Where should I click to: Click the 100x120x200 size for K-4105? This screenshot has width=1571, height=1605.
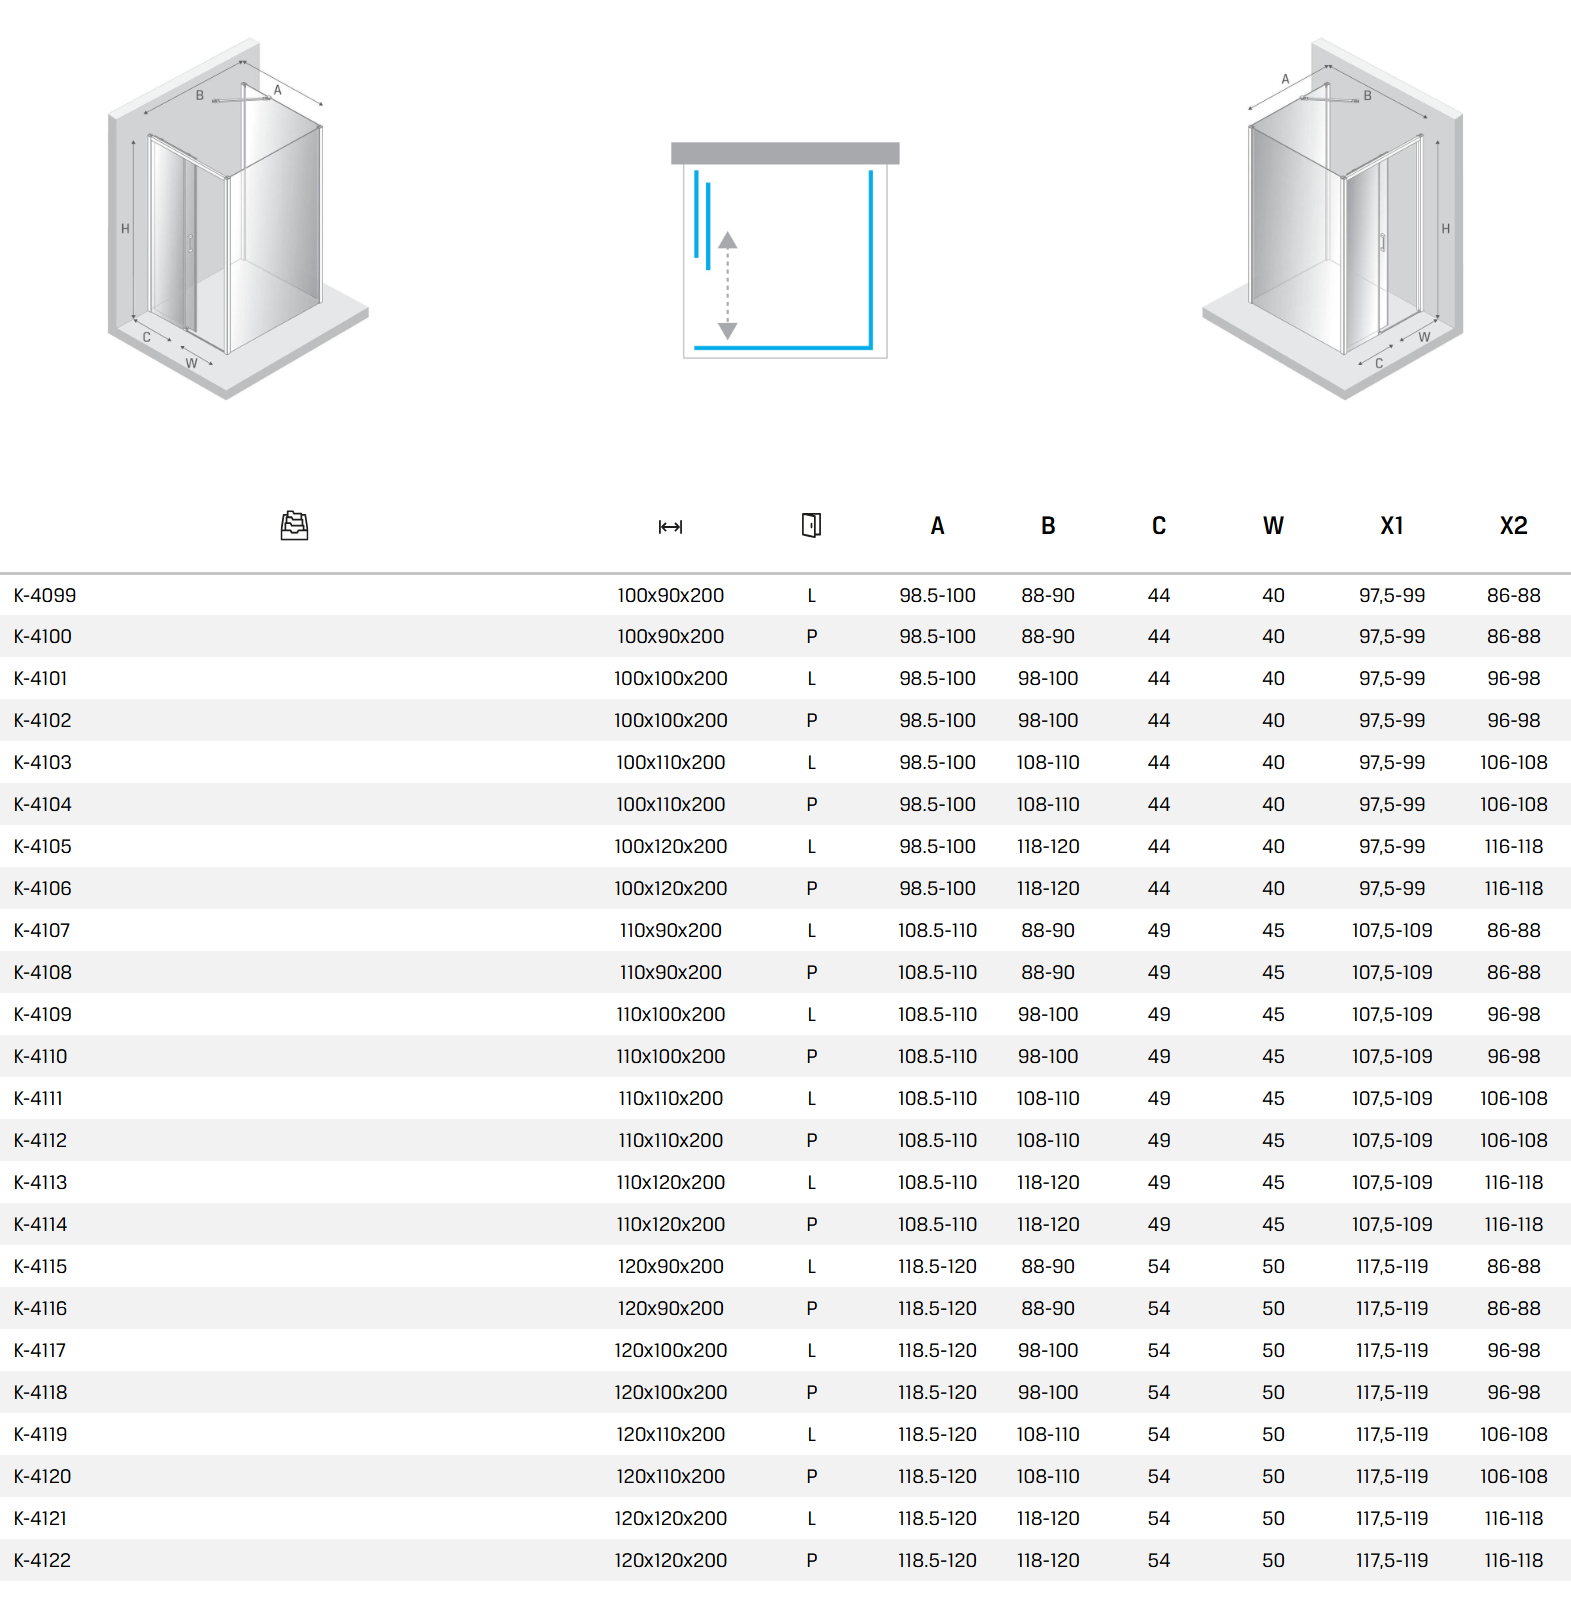click(x=670, y=846)
